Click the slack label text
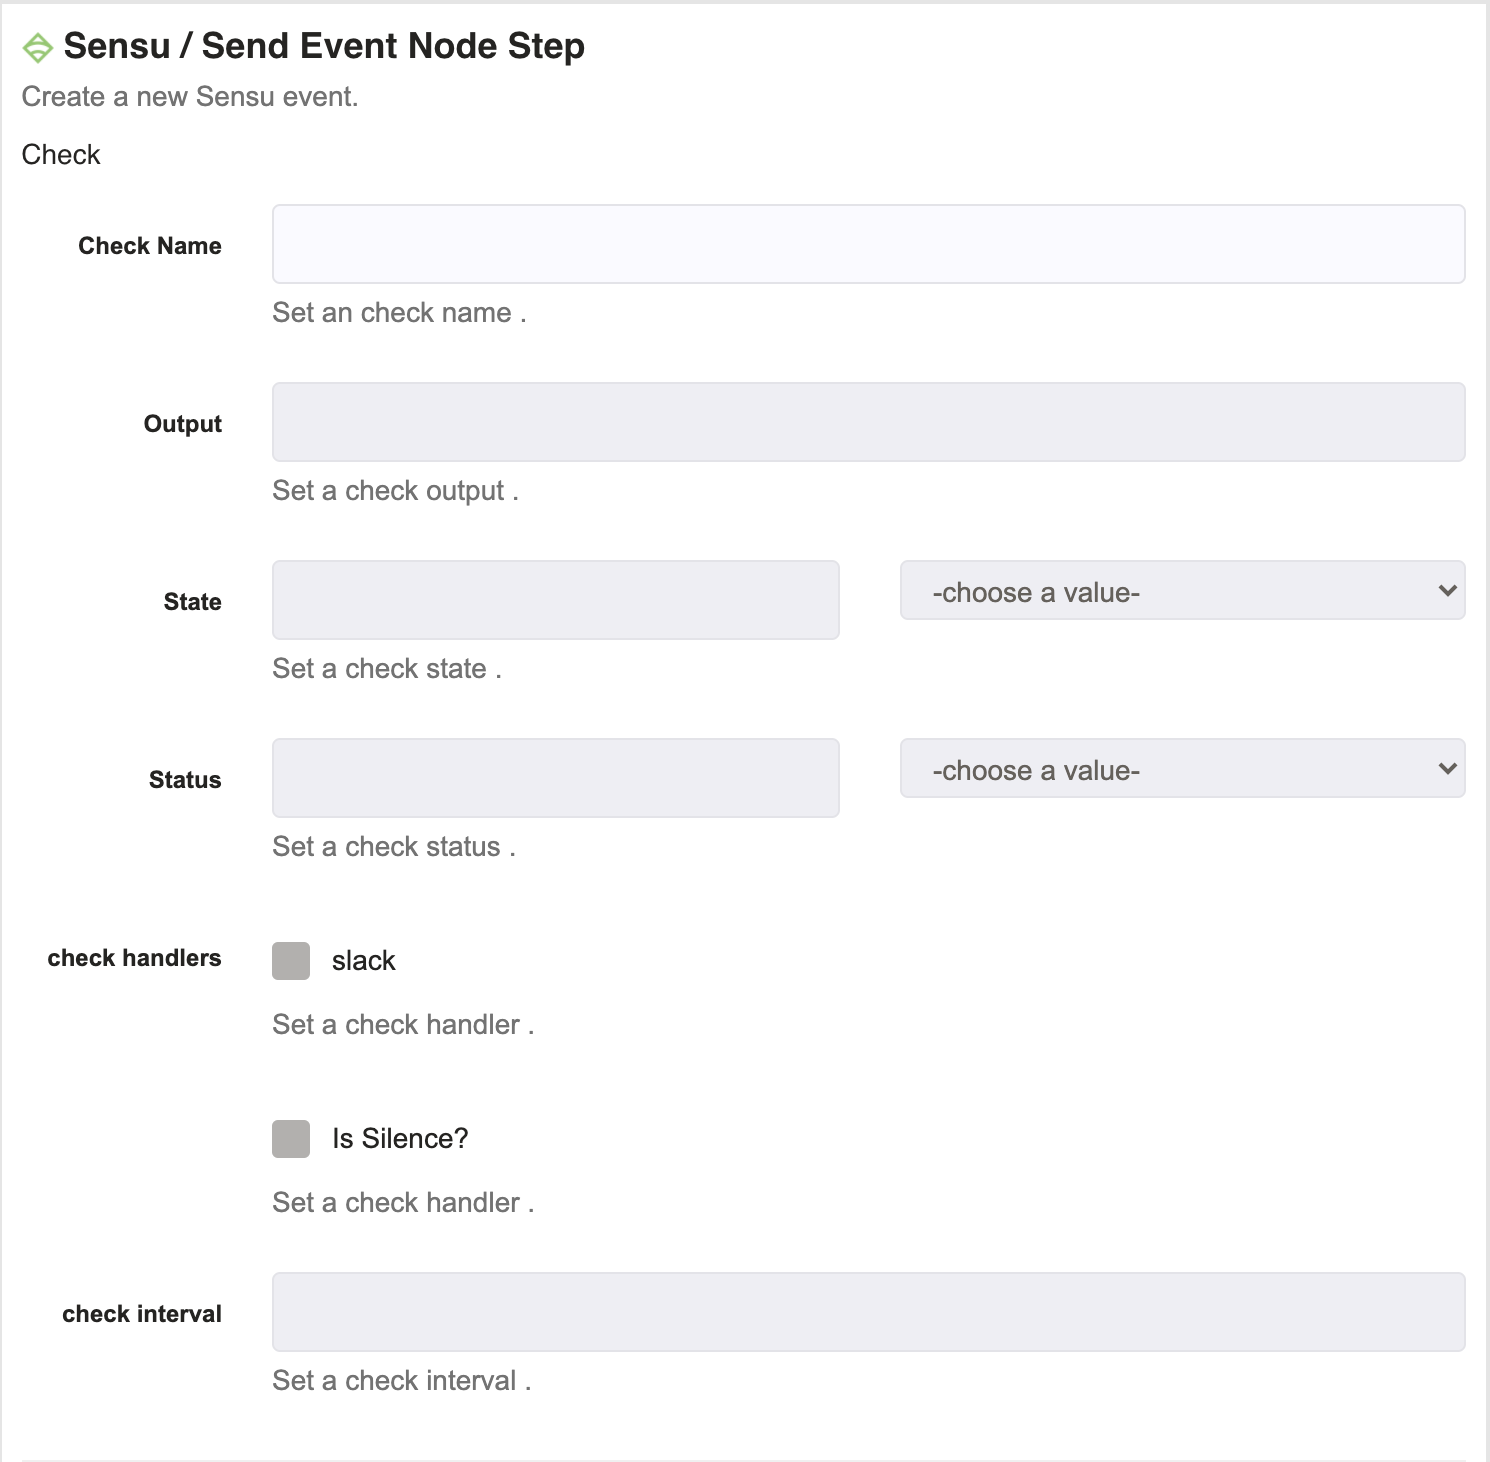The width and height of the screenshot is (1490, 1462). (364, 961)
